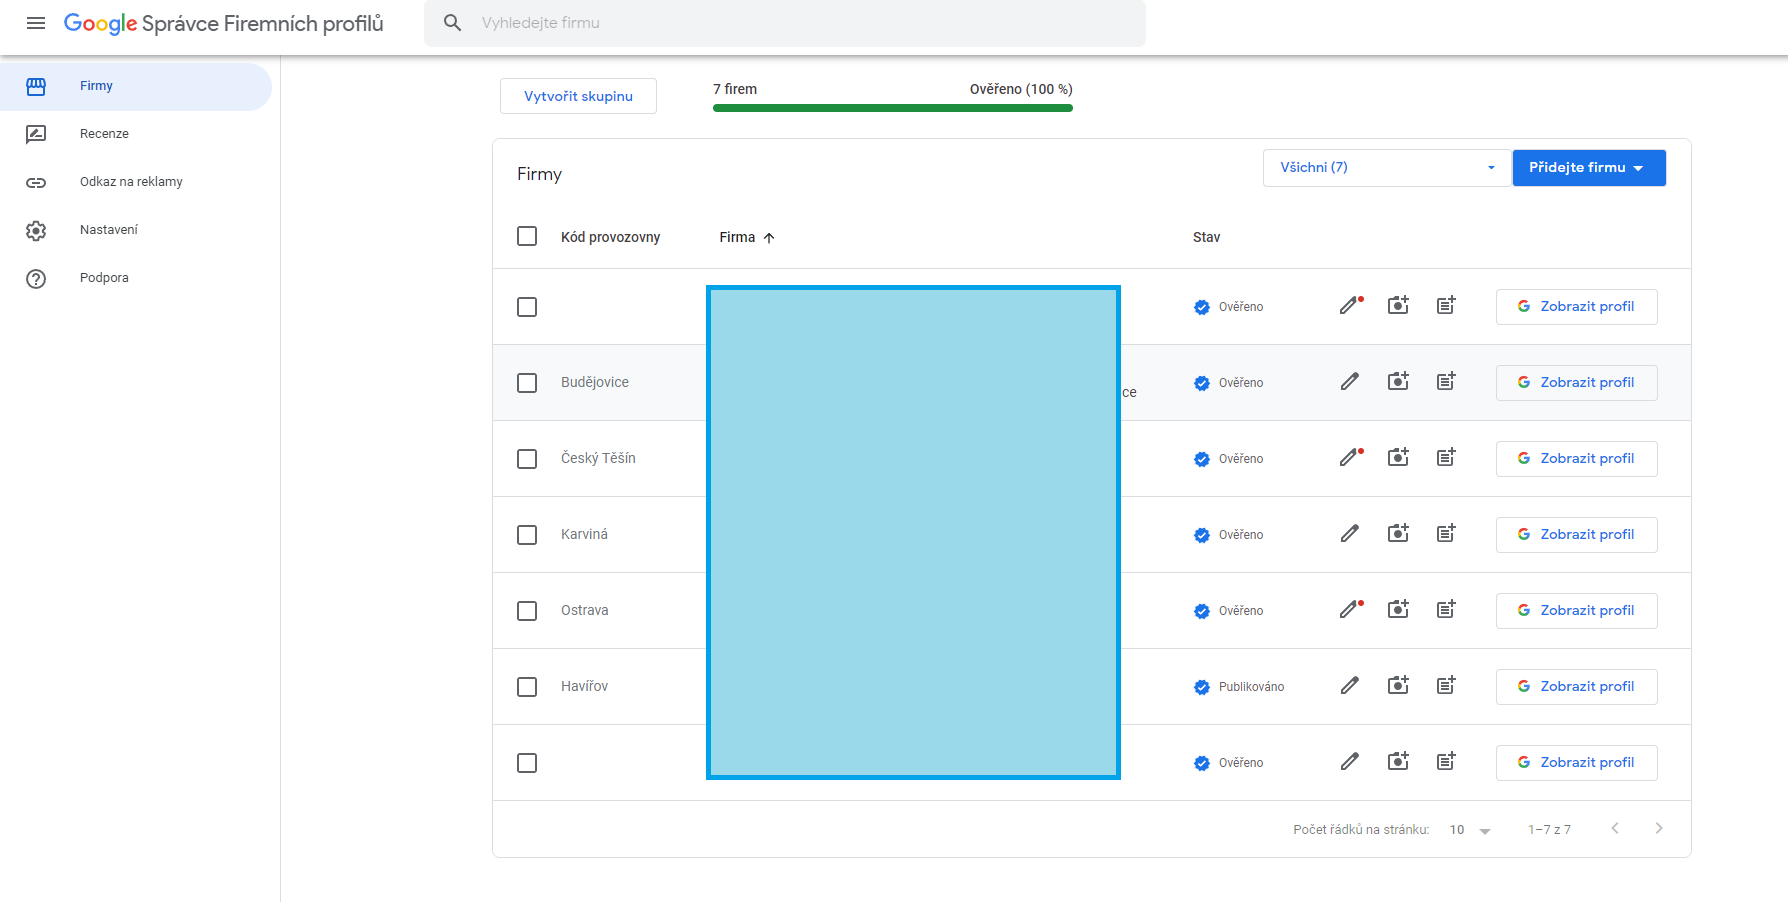Add a photo to Český Těšín profile
The height and width of the screenshot is (902, 1788).
pos(1398,458)
